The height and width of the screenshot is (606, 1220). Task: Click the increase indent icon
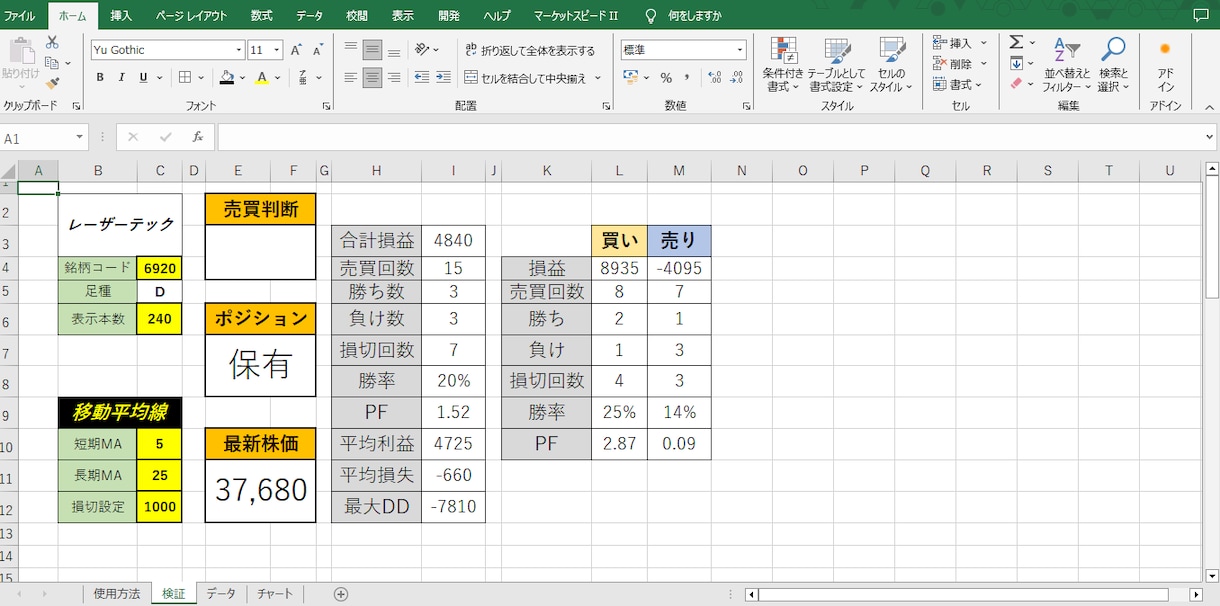coord(443,77)
